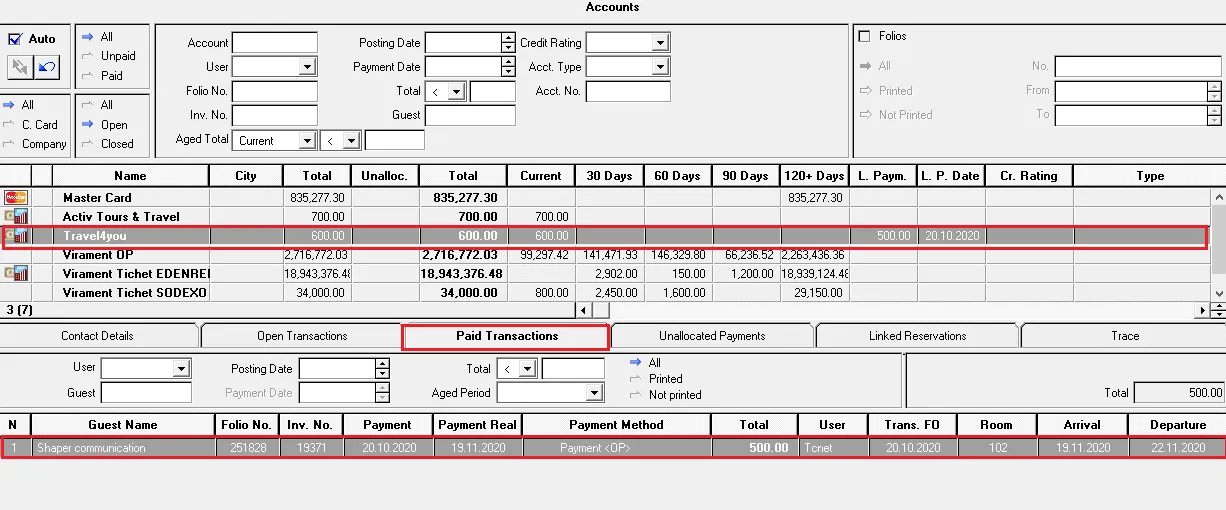Open the top Total operator dropdown

coord(457,92)
